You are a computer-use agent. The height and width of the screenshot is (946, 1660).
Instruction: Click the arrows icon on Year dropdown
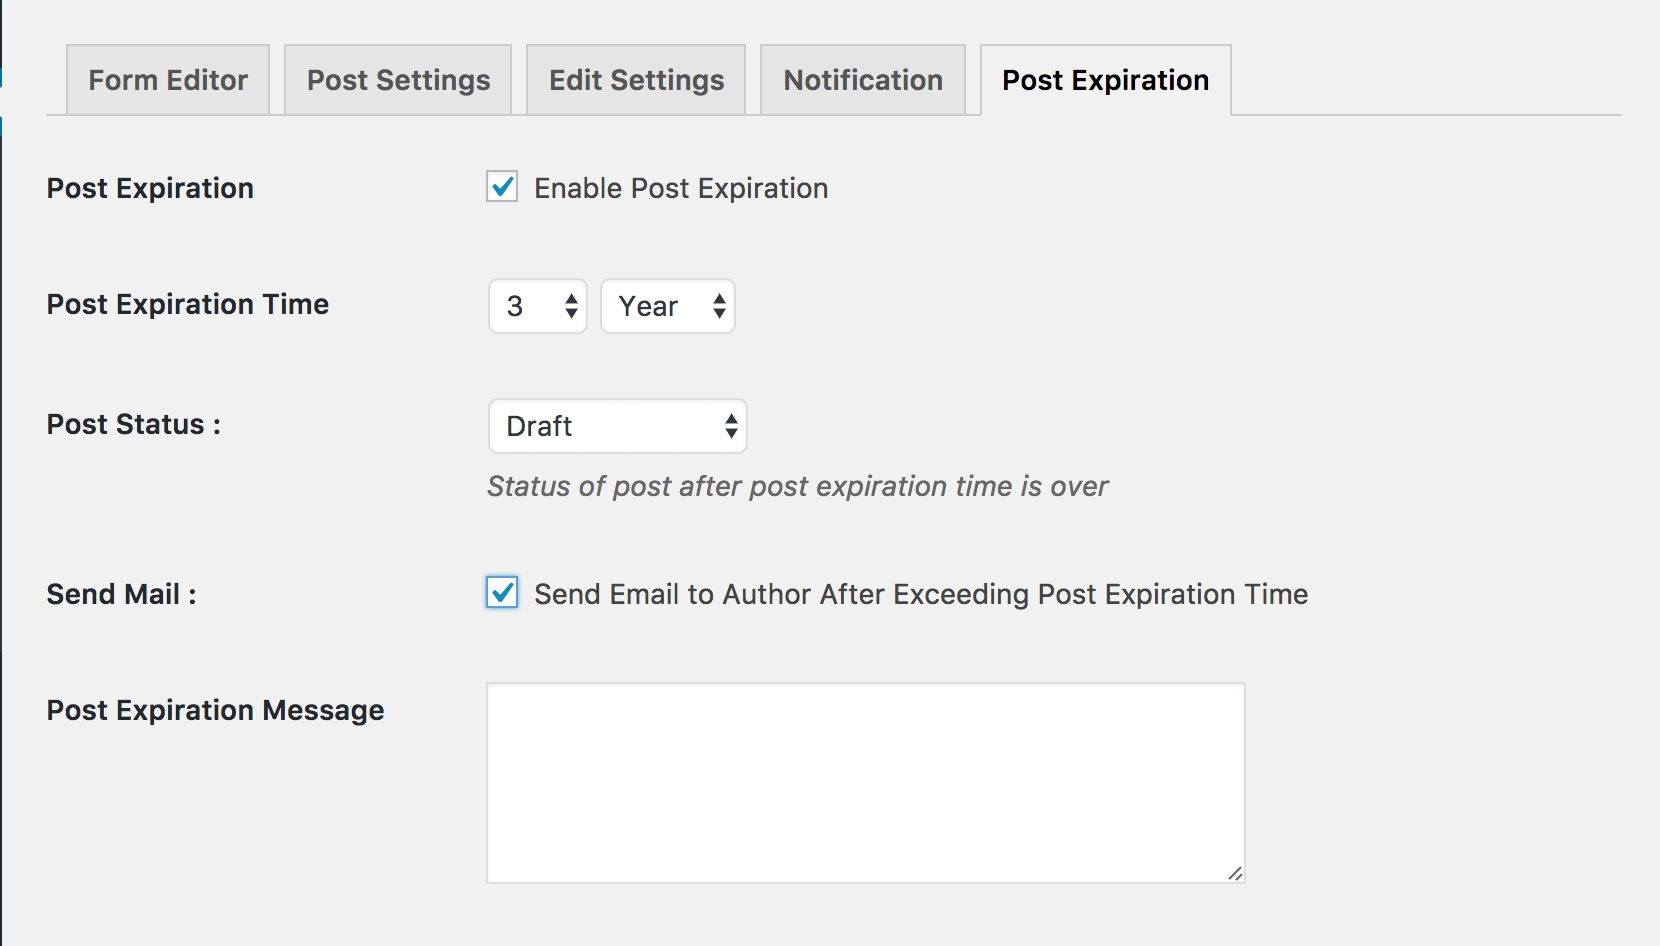pos(719,306)
